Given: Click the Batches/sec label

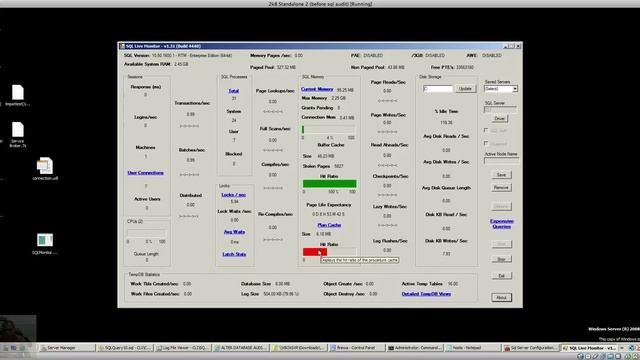Looking at the screenshot, I should [x=192, y=150].
